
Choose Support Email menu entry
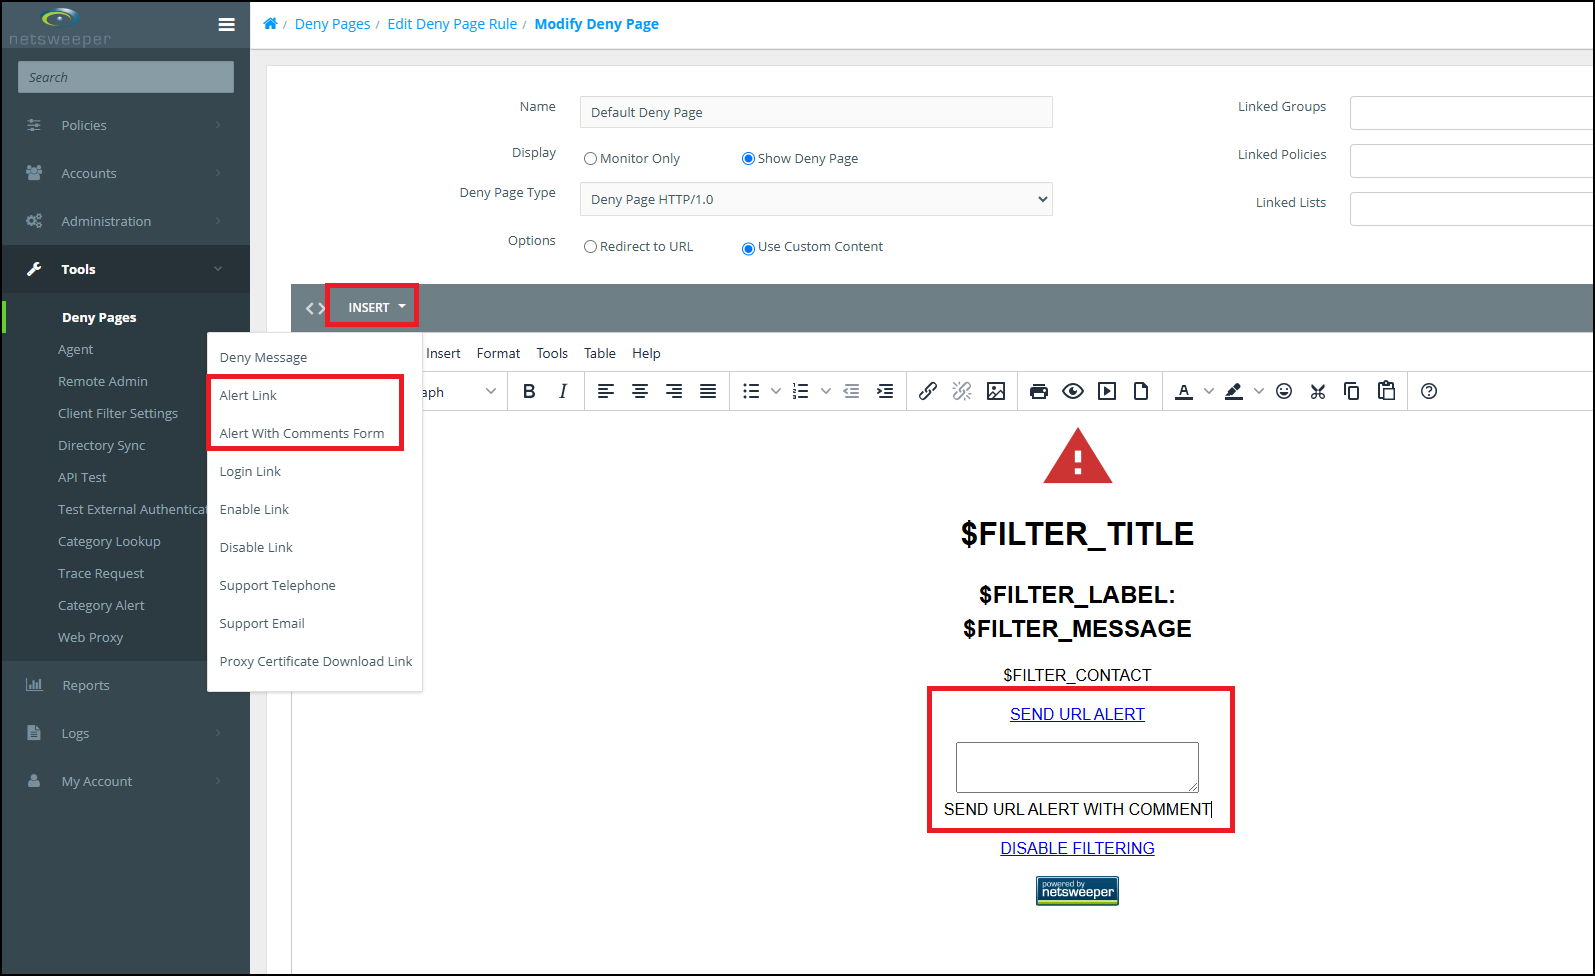click(x=314, y=623)
